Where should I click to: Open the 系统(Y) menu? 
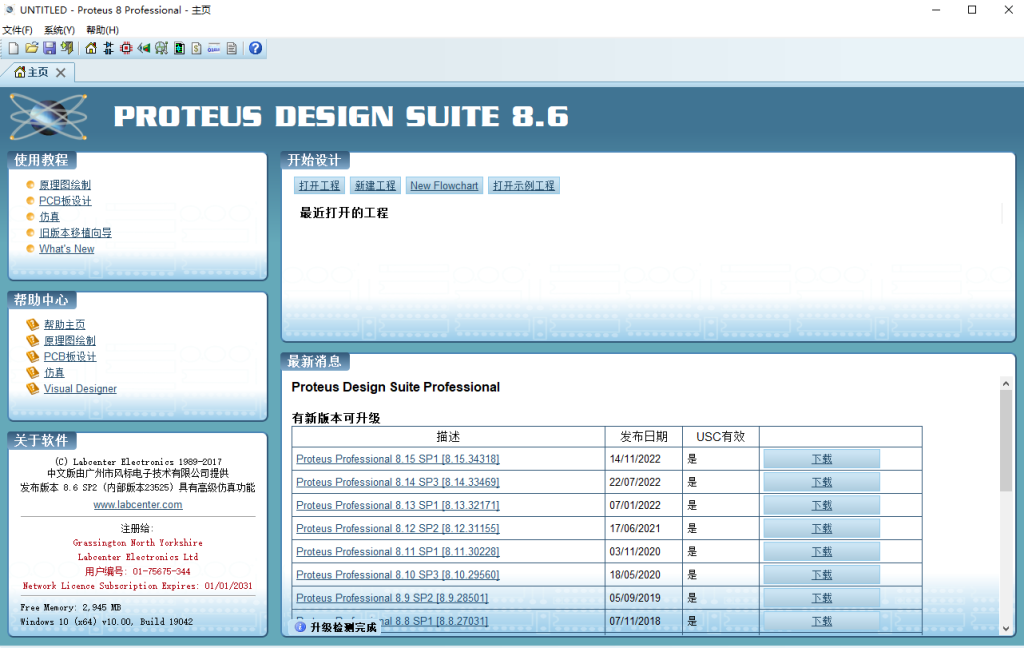coord(59,30)
